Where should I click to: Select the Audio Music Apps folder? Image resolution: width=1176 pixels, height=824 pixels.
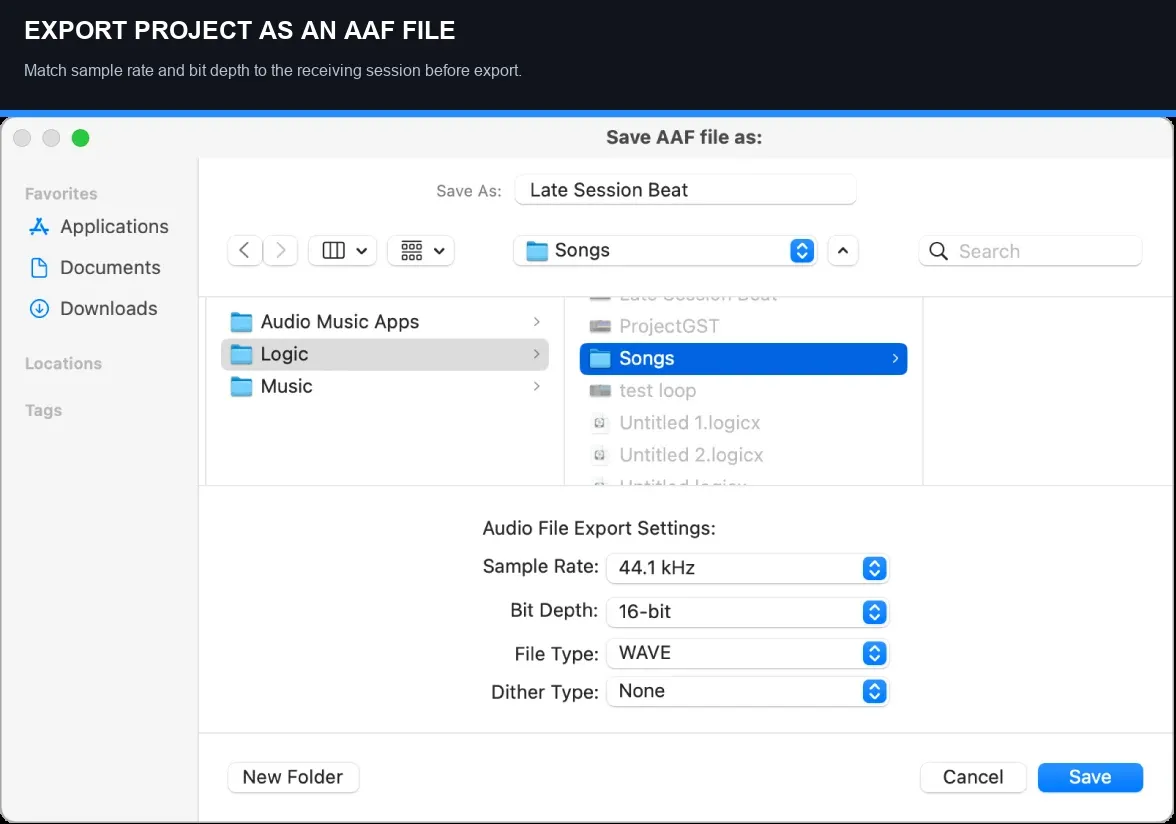[385, 322]
